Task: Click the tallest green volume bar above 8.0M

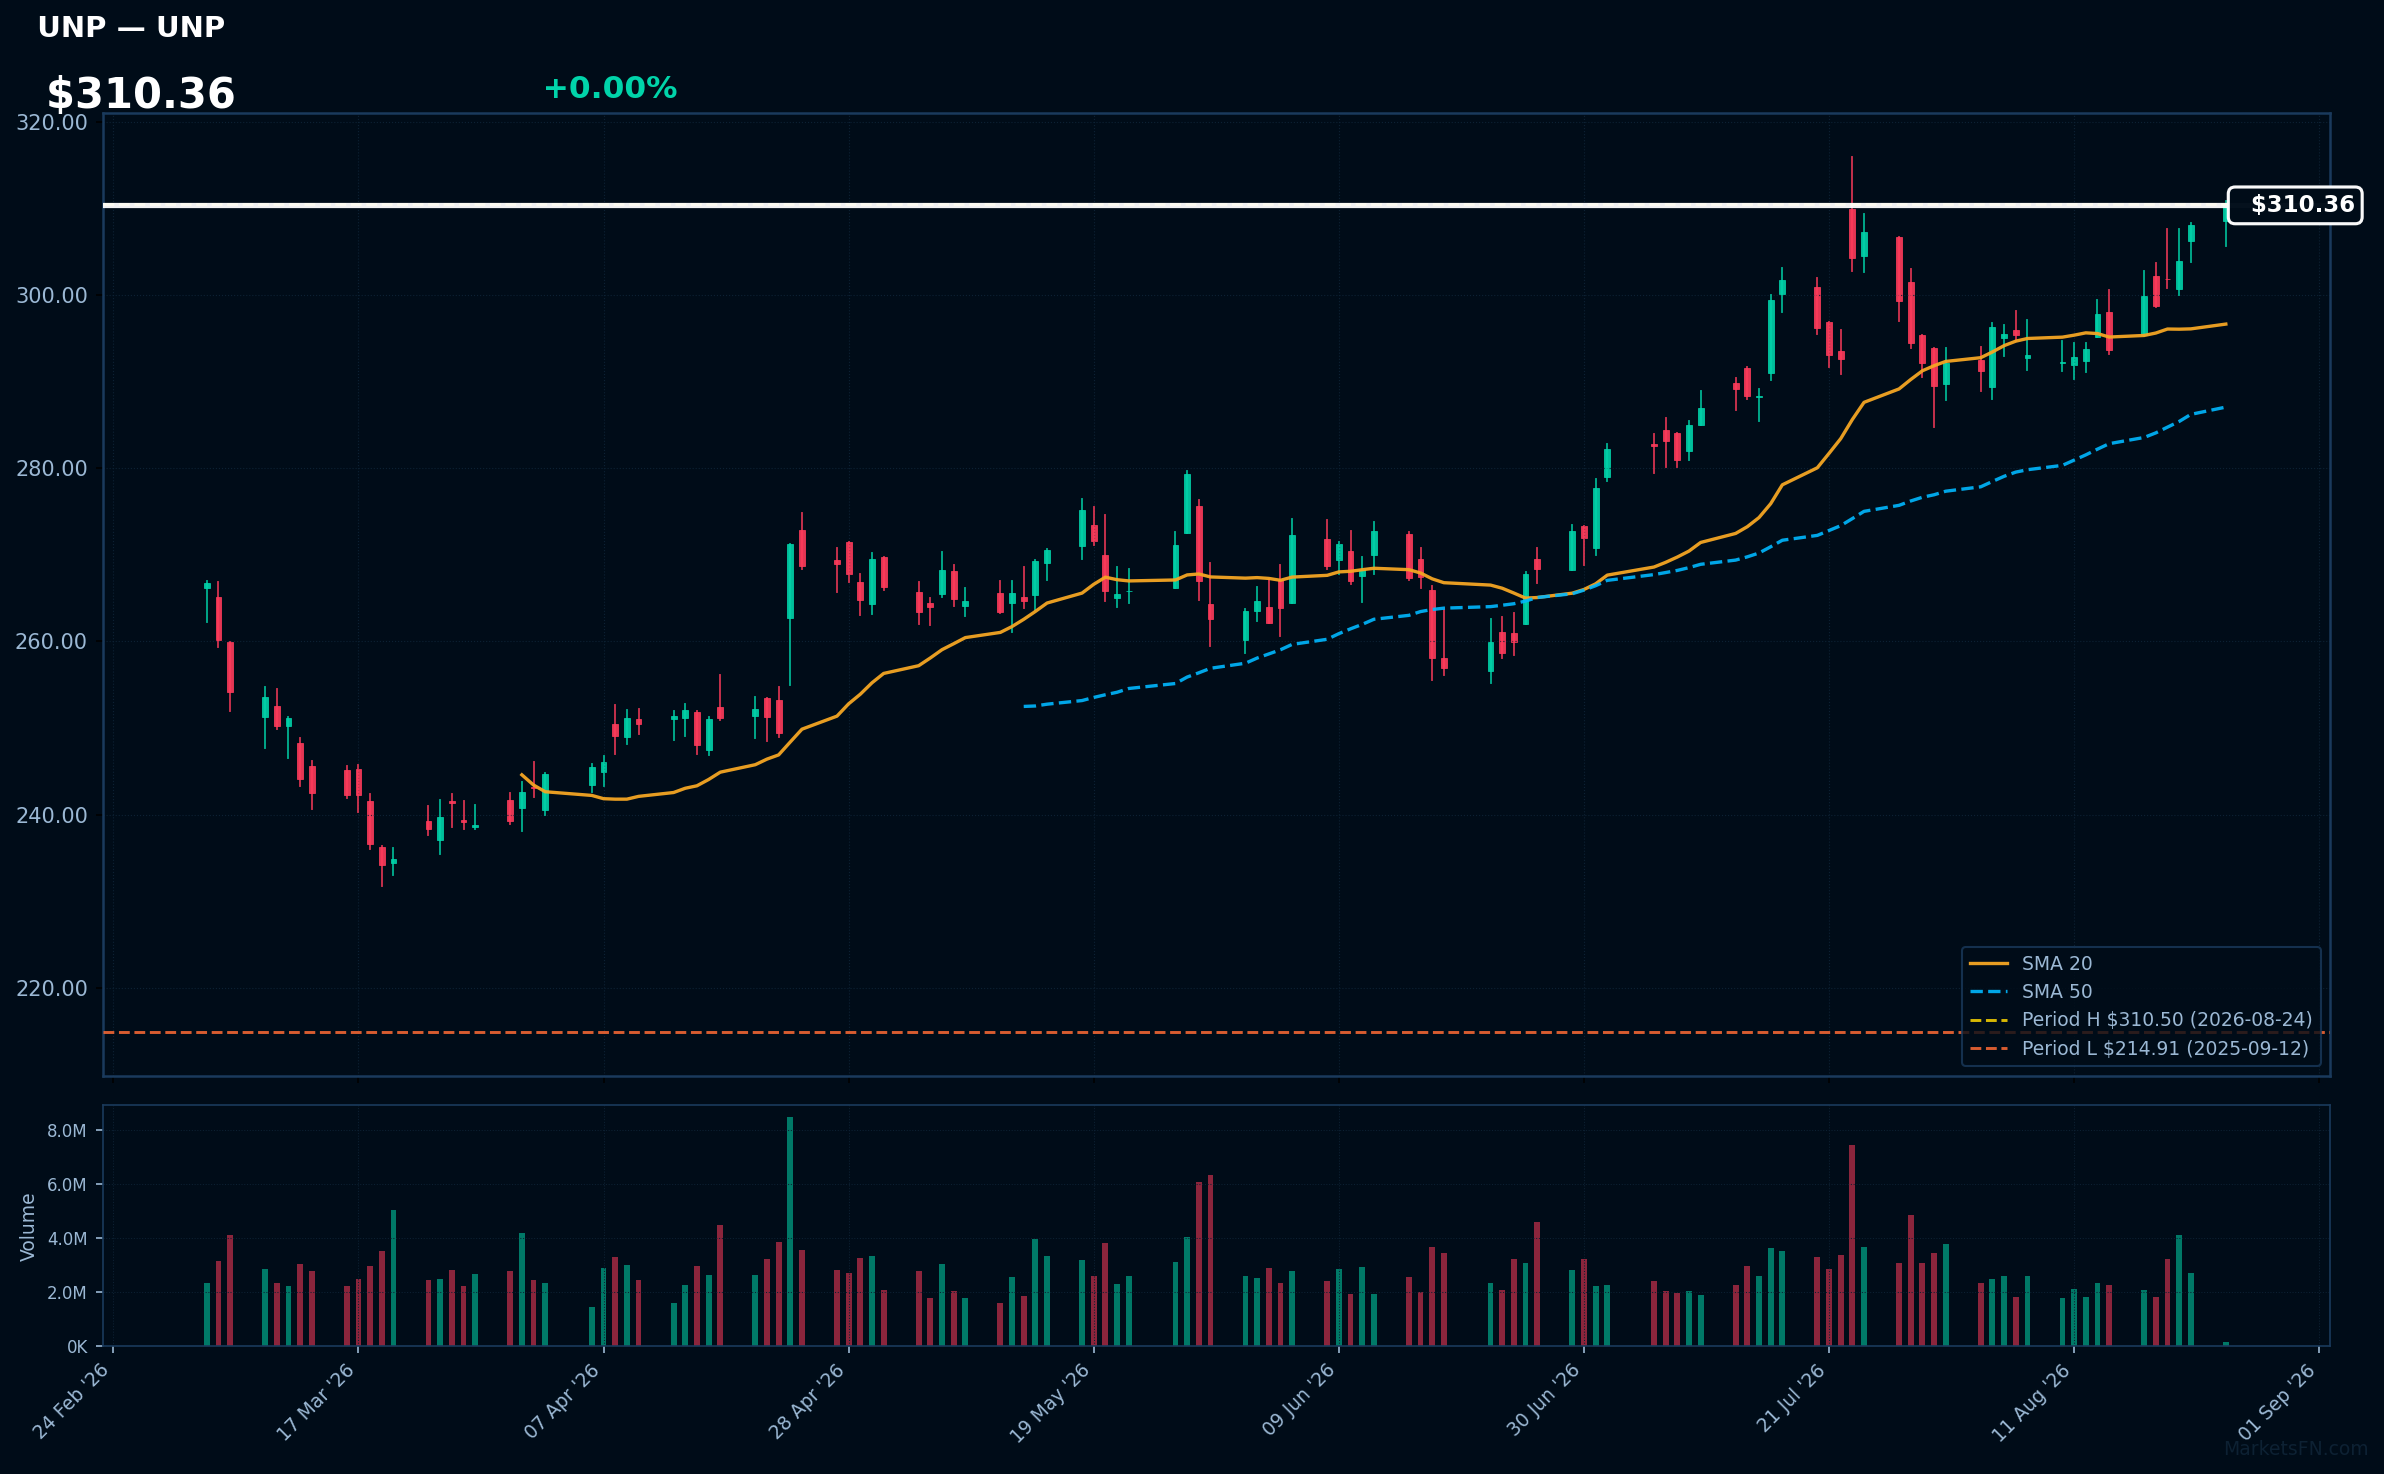Action: [790, 1232]
